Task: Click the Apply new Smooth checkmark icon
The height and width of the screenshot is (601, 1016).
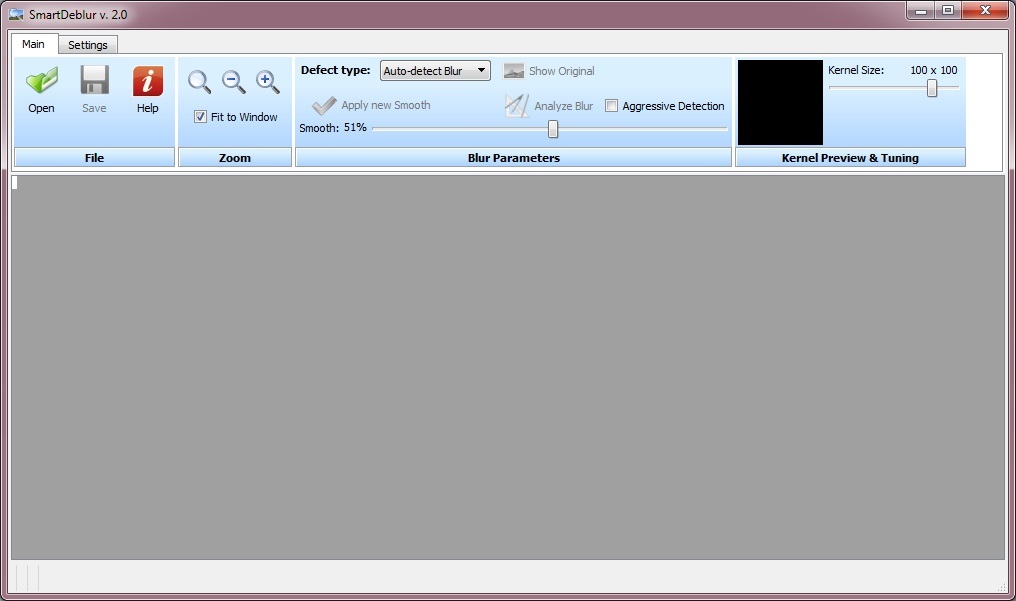Action: coord(324,105)
